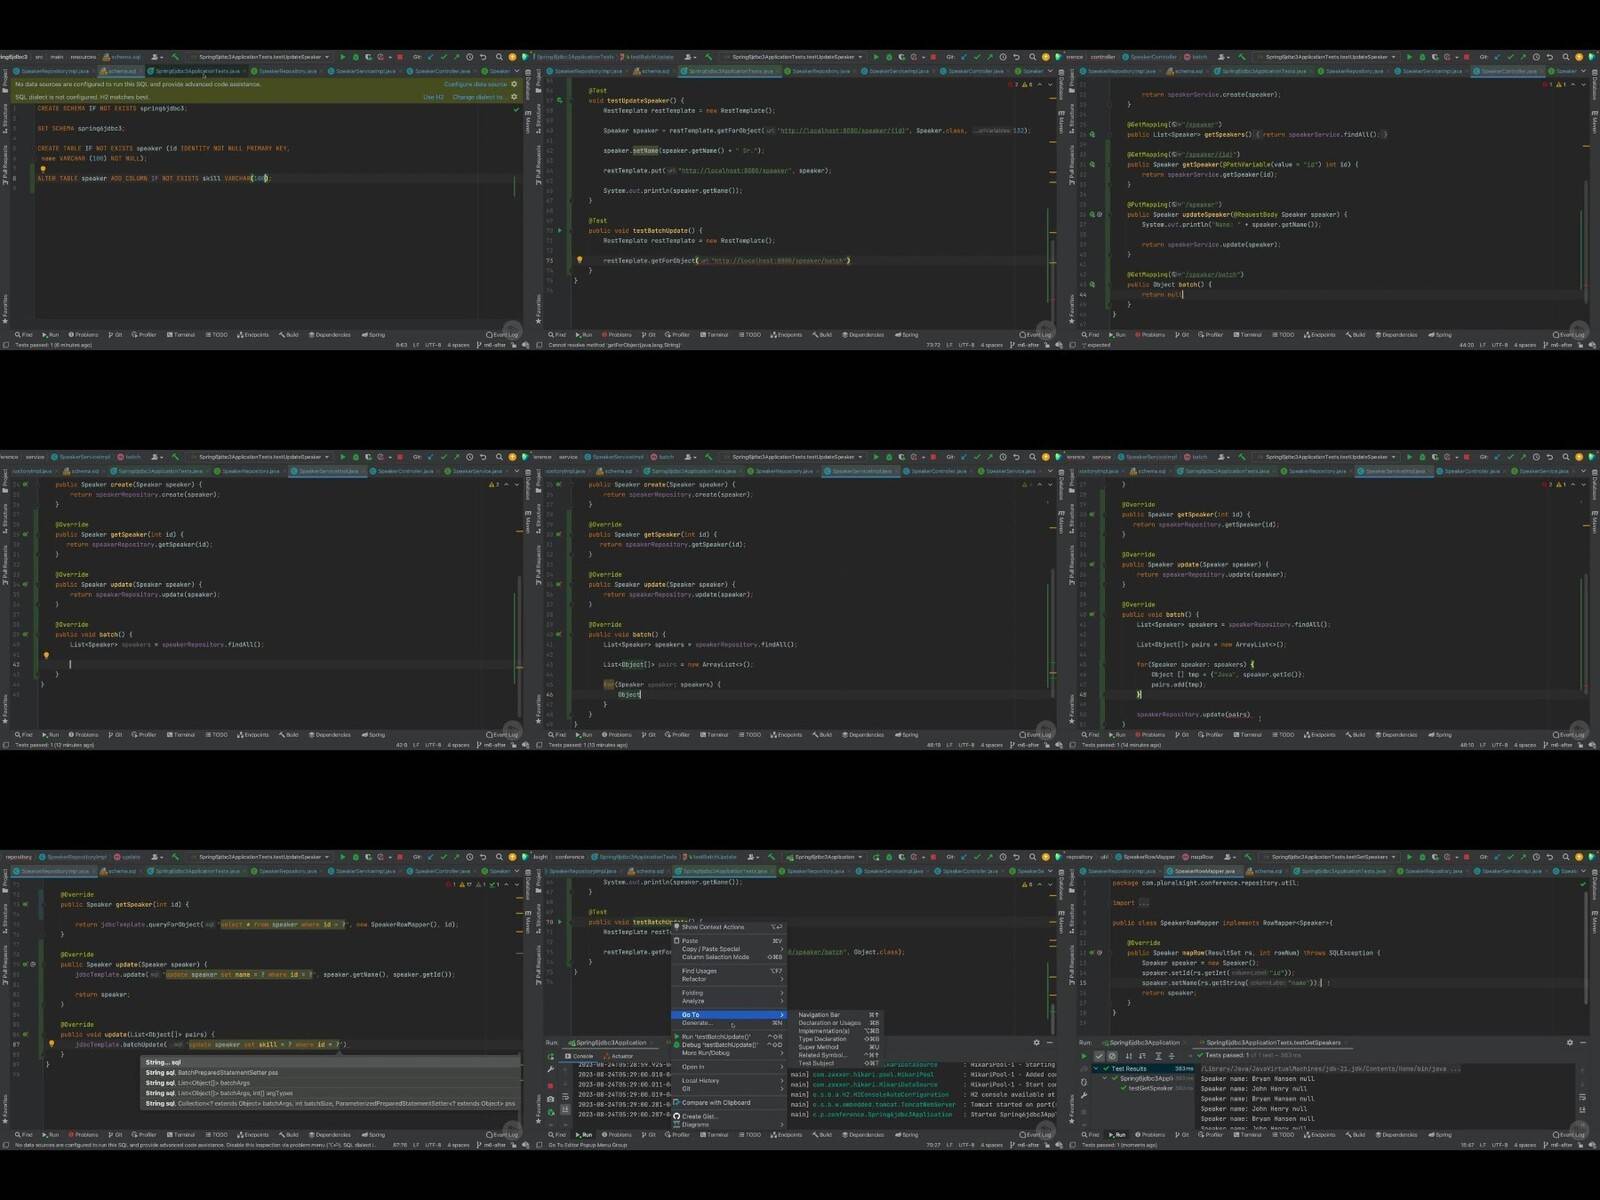Open Endpoints tool button in SpeakerController window
The width and height of the screenshot is (1600, 1200).
click(1320, 335)
